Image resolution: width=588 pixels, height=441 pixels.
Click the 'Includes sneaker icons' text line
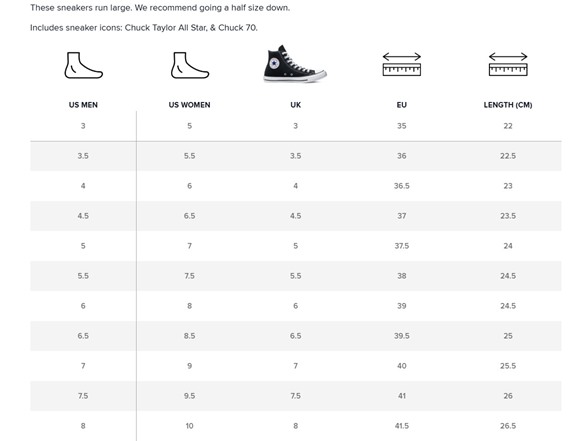144,28
